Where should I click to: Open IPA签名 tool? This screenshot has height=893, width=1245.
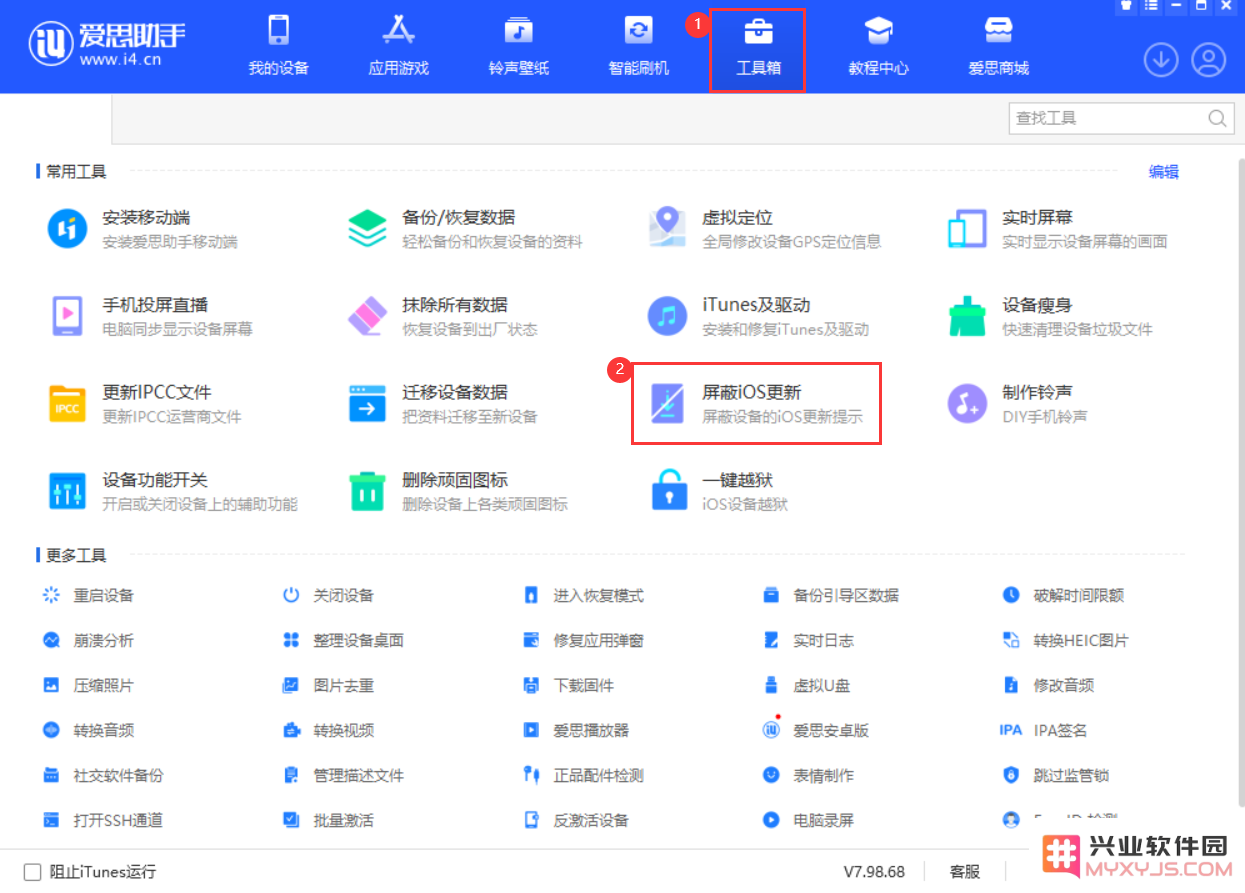[x=1044, y=730]
